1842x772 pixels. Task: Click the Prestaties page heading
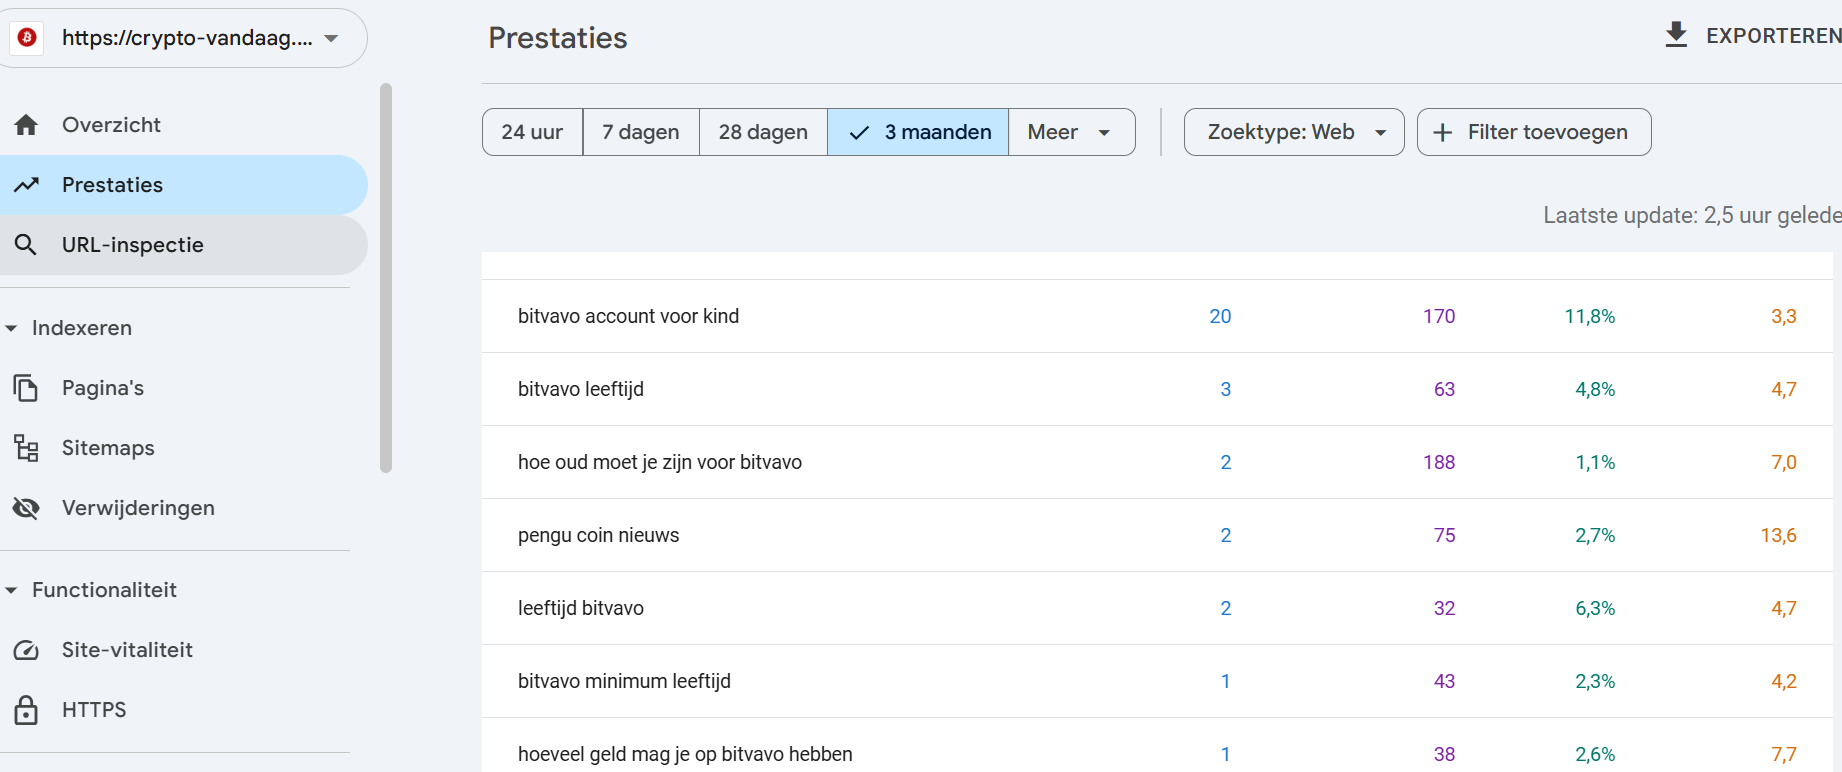tap(558, 38)
